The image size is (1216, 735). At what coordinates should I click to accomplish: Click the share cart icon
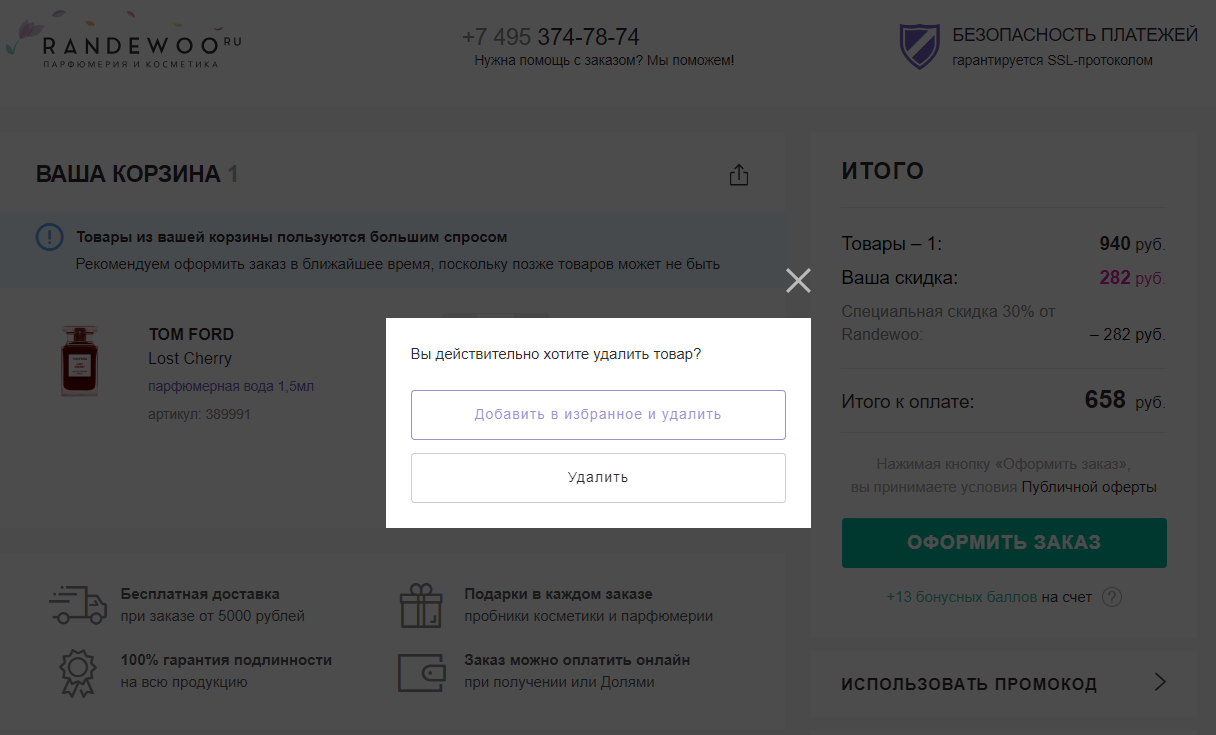(739, 175)
